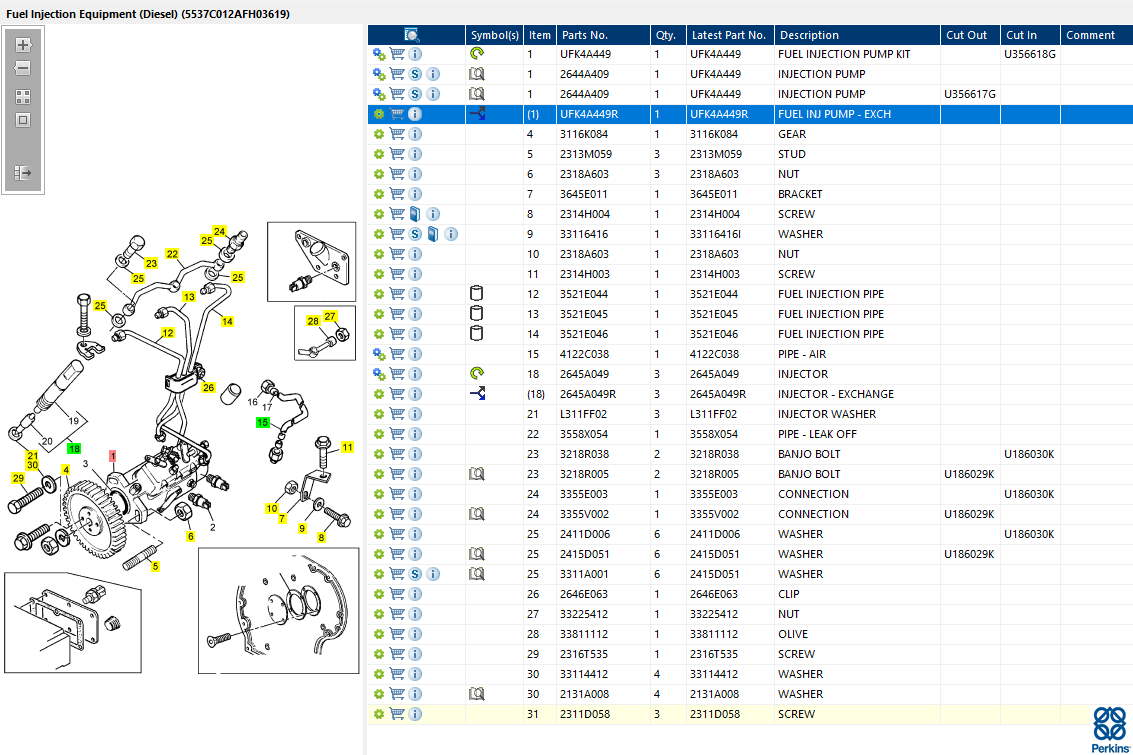This screenshot has width=1133, height=755.
Task: Sort by the Item column header
Action: [x=540, y=35]
